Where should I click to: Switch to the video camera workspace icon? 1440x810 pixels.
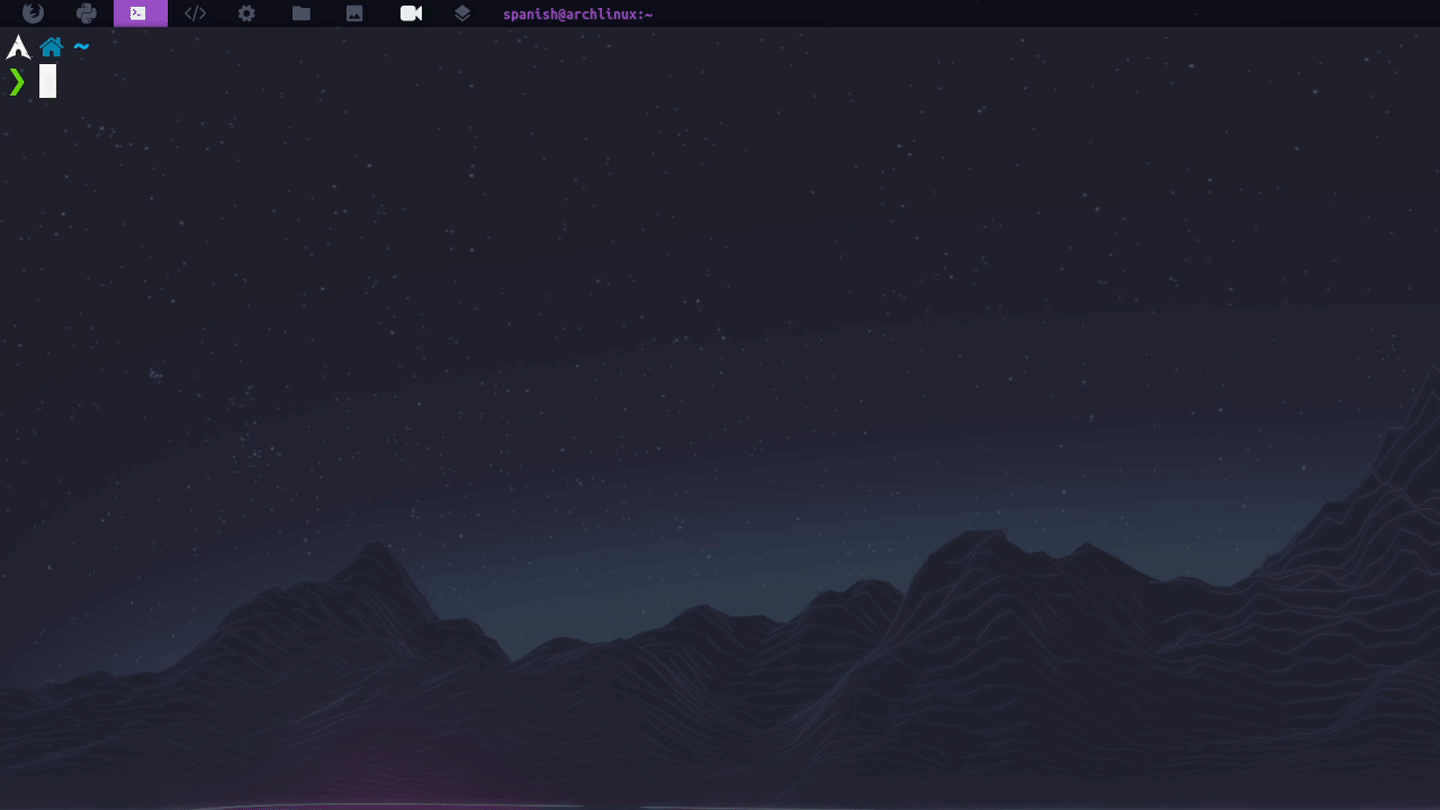[x=411, y=13]
